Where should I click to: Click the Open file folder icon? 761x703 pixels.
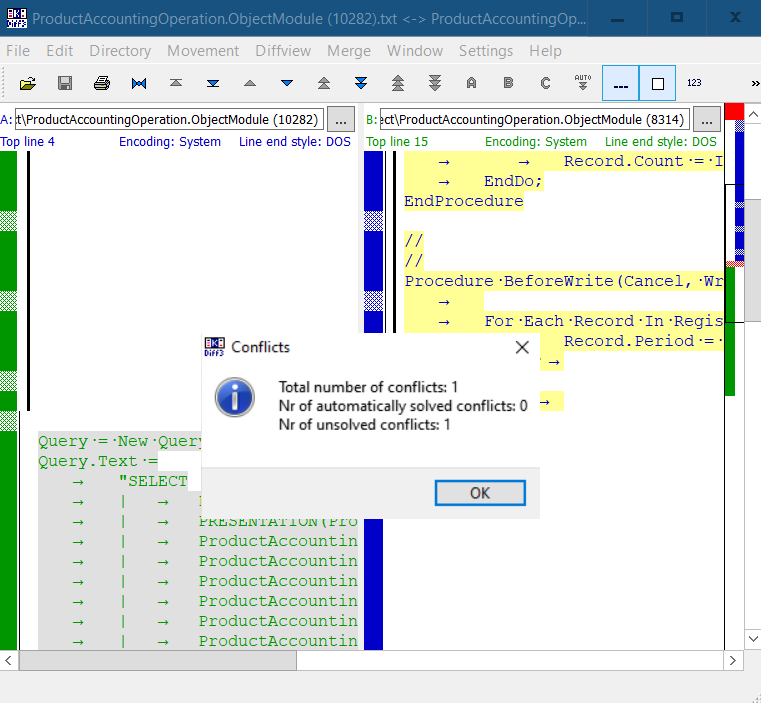click(x=28, y=84)
